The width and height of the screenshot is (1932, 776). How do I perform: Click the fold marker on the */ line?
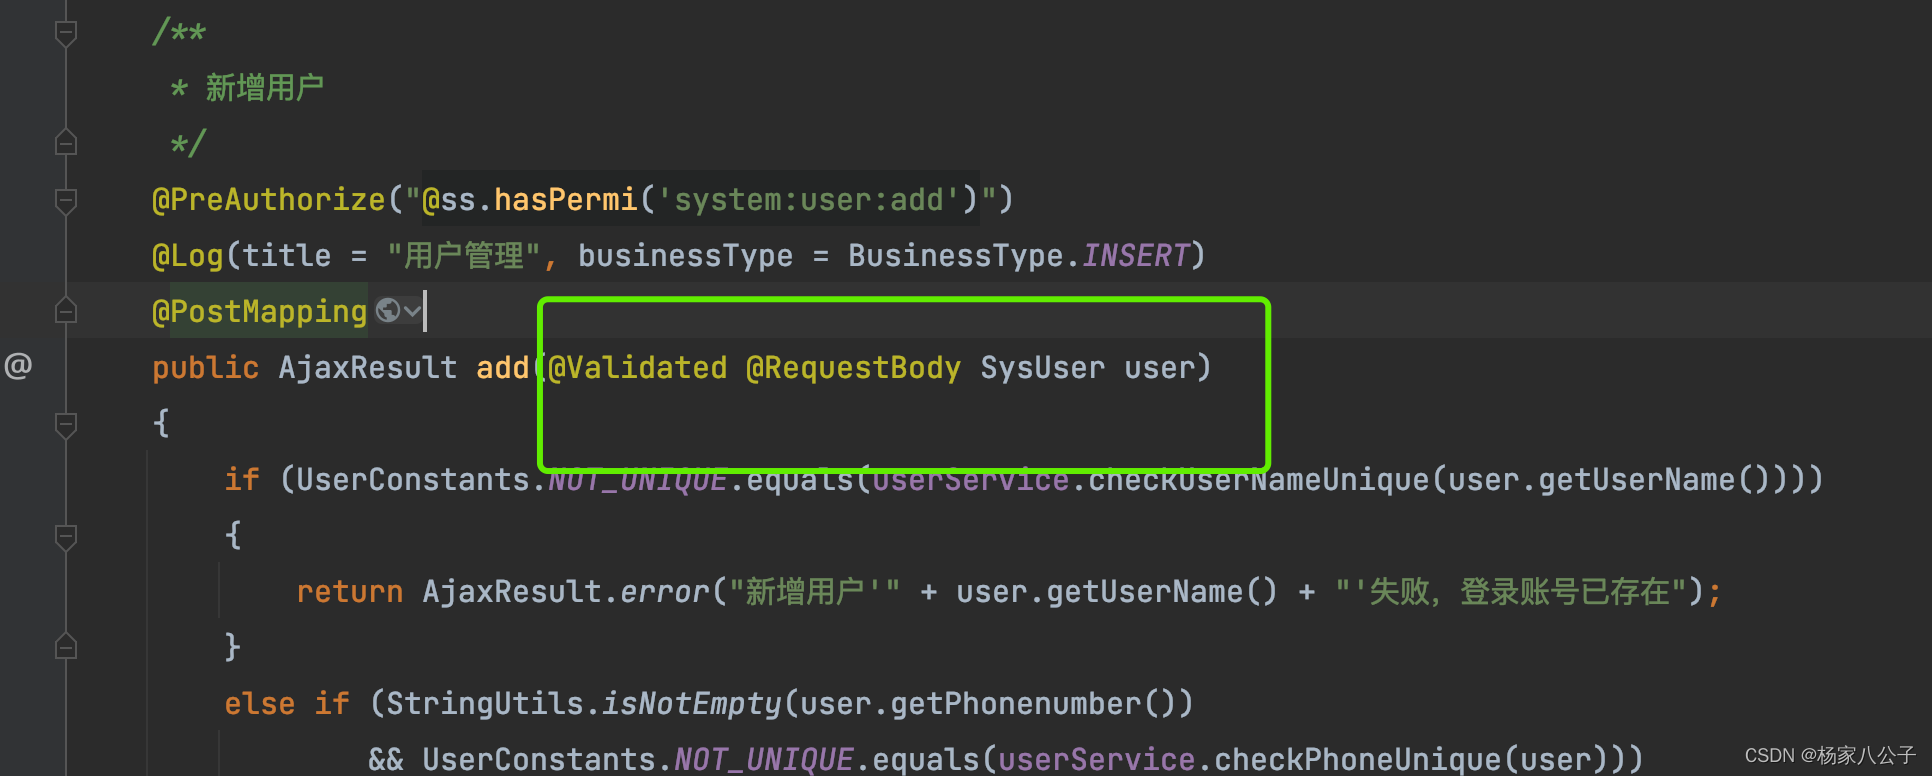[66, 143]
